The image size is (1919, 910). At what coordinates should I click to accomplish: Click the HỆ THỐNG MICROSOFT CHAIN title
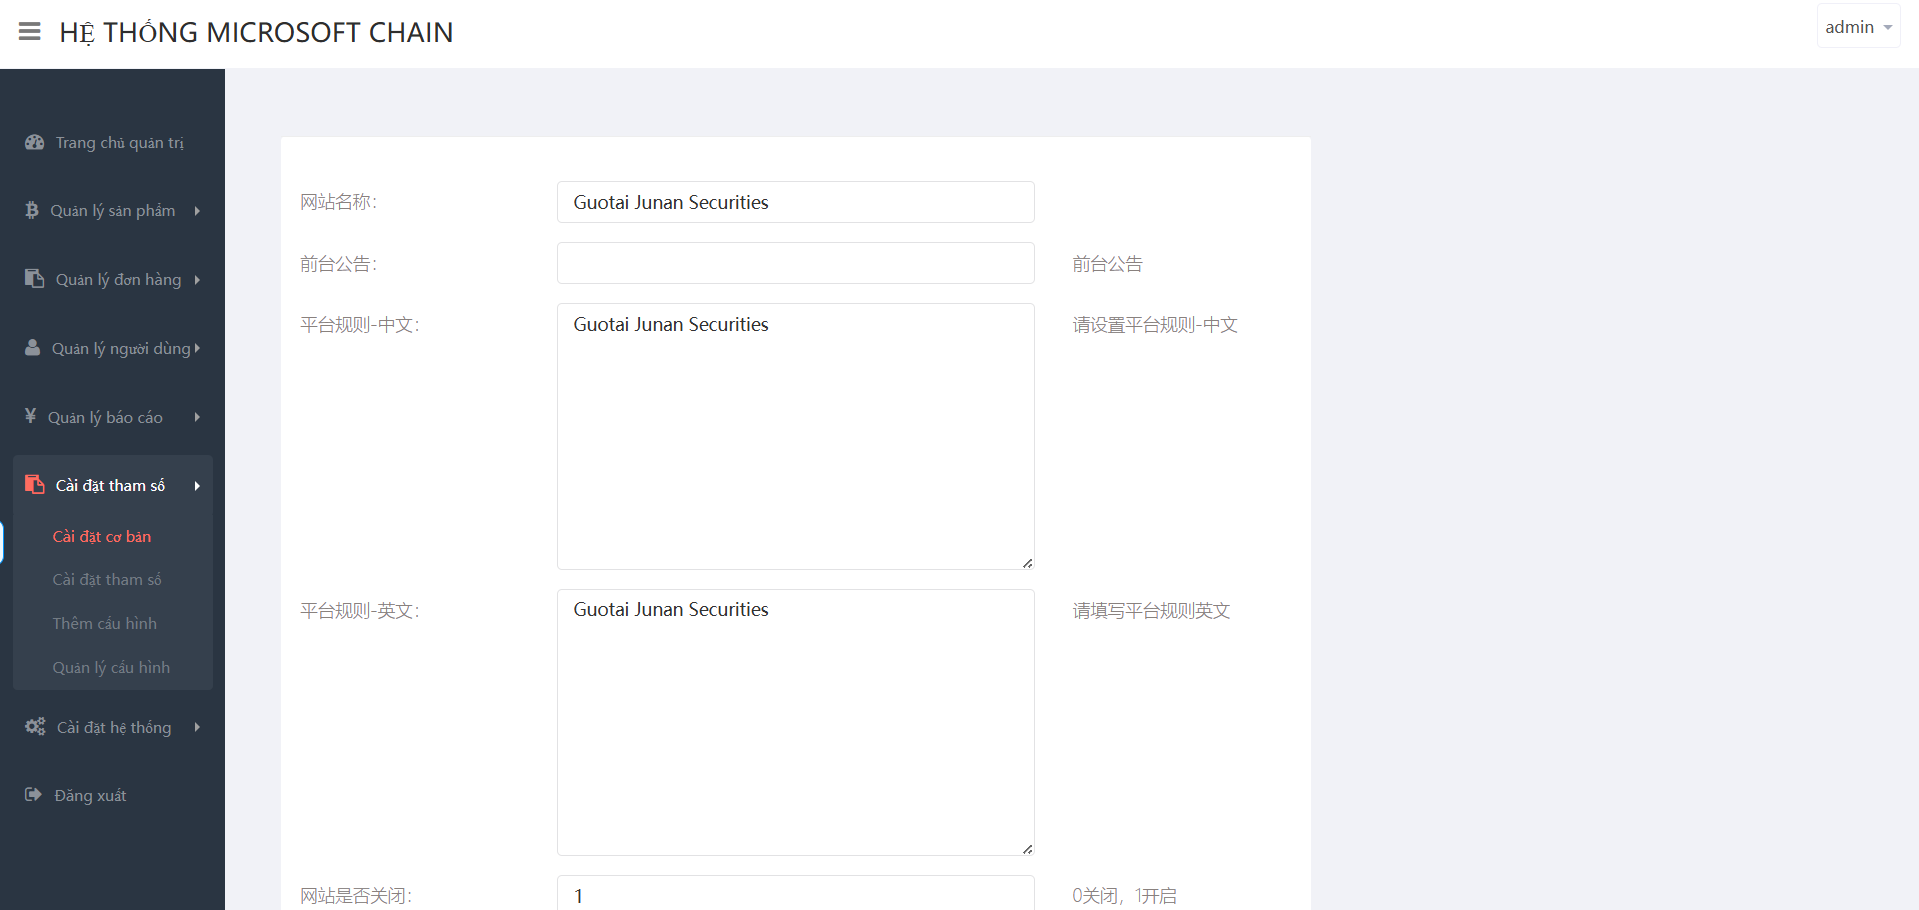coord(256,33)
